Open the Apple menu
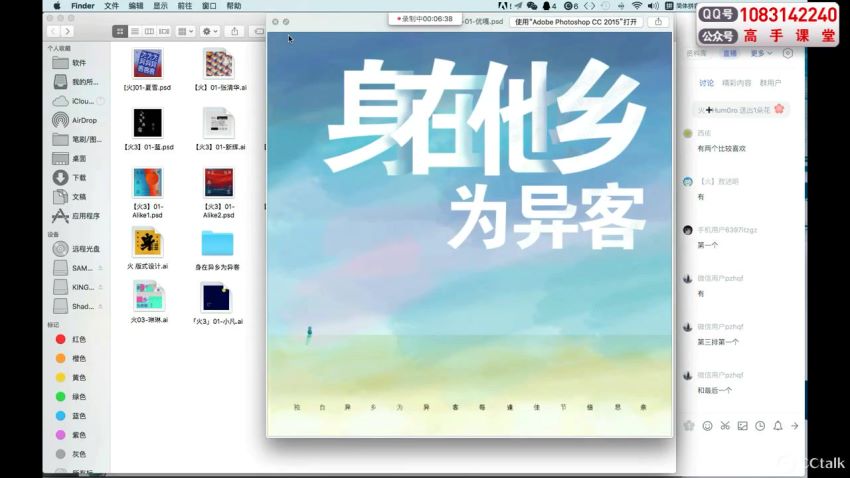 pyautogui.click(x=57, y=5)
